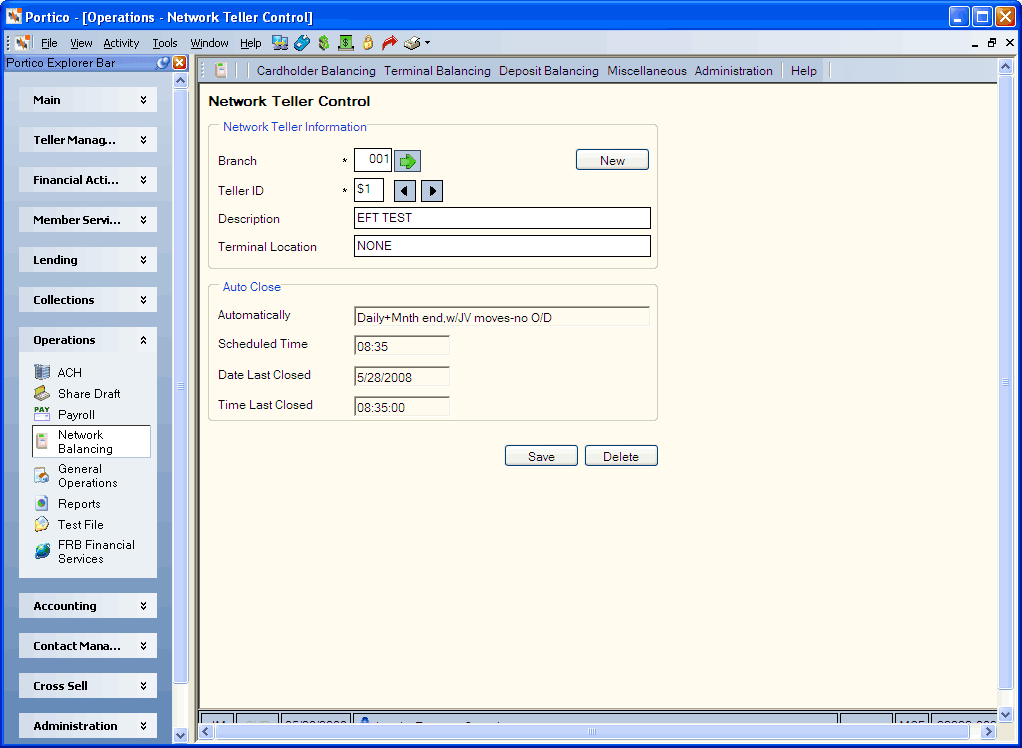Expand the Member Services section
This screenshot has width=1022, height=748.
coord(88,220)
